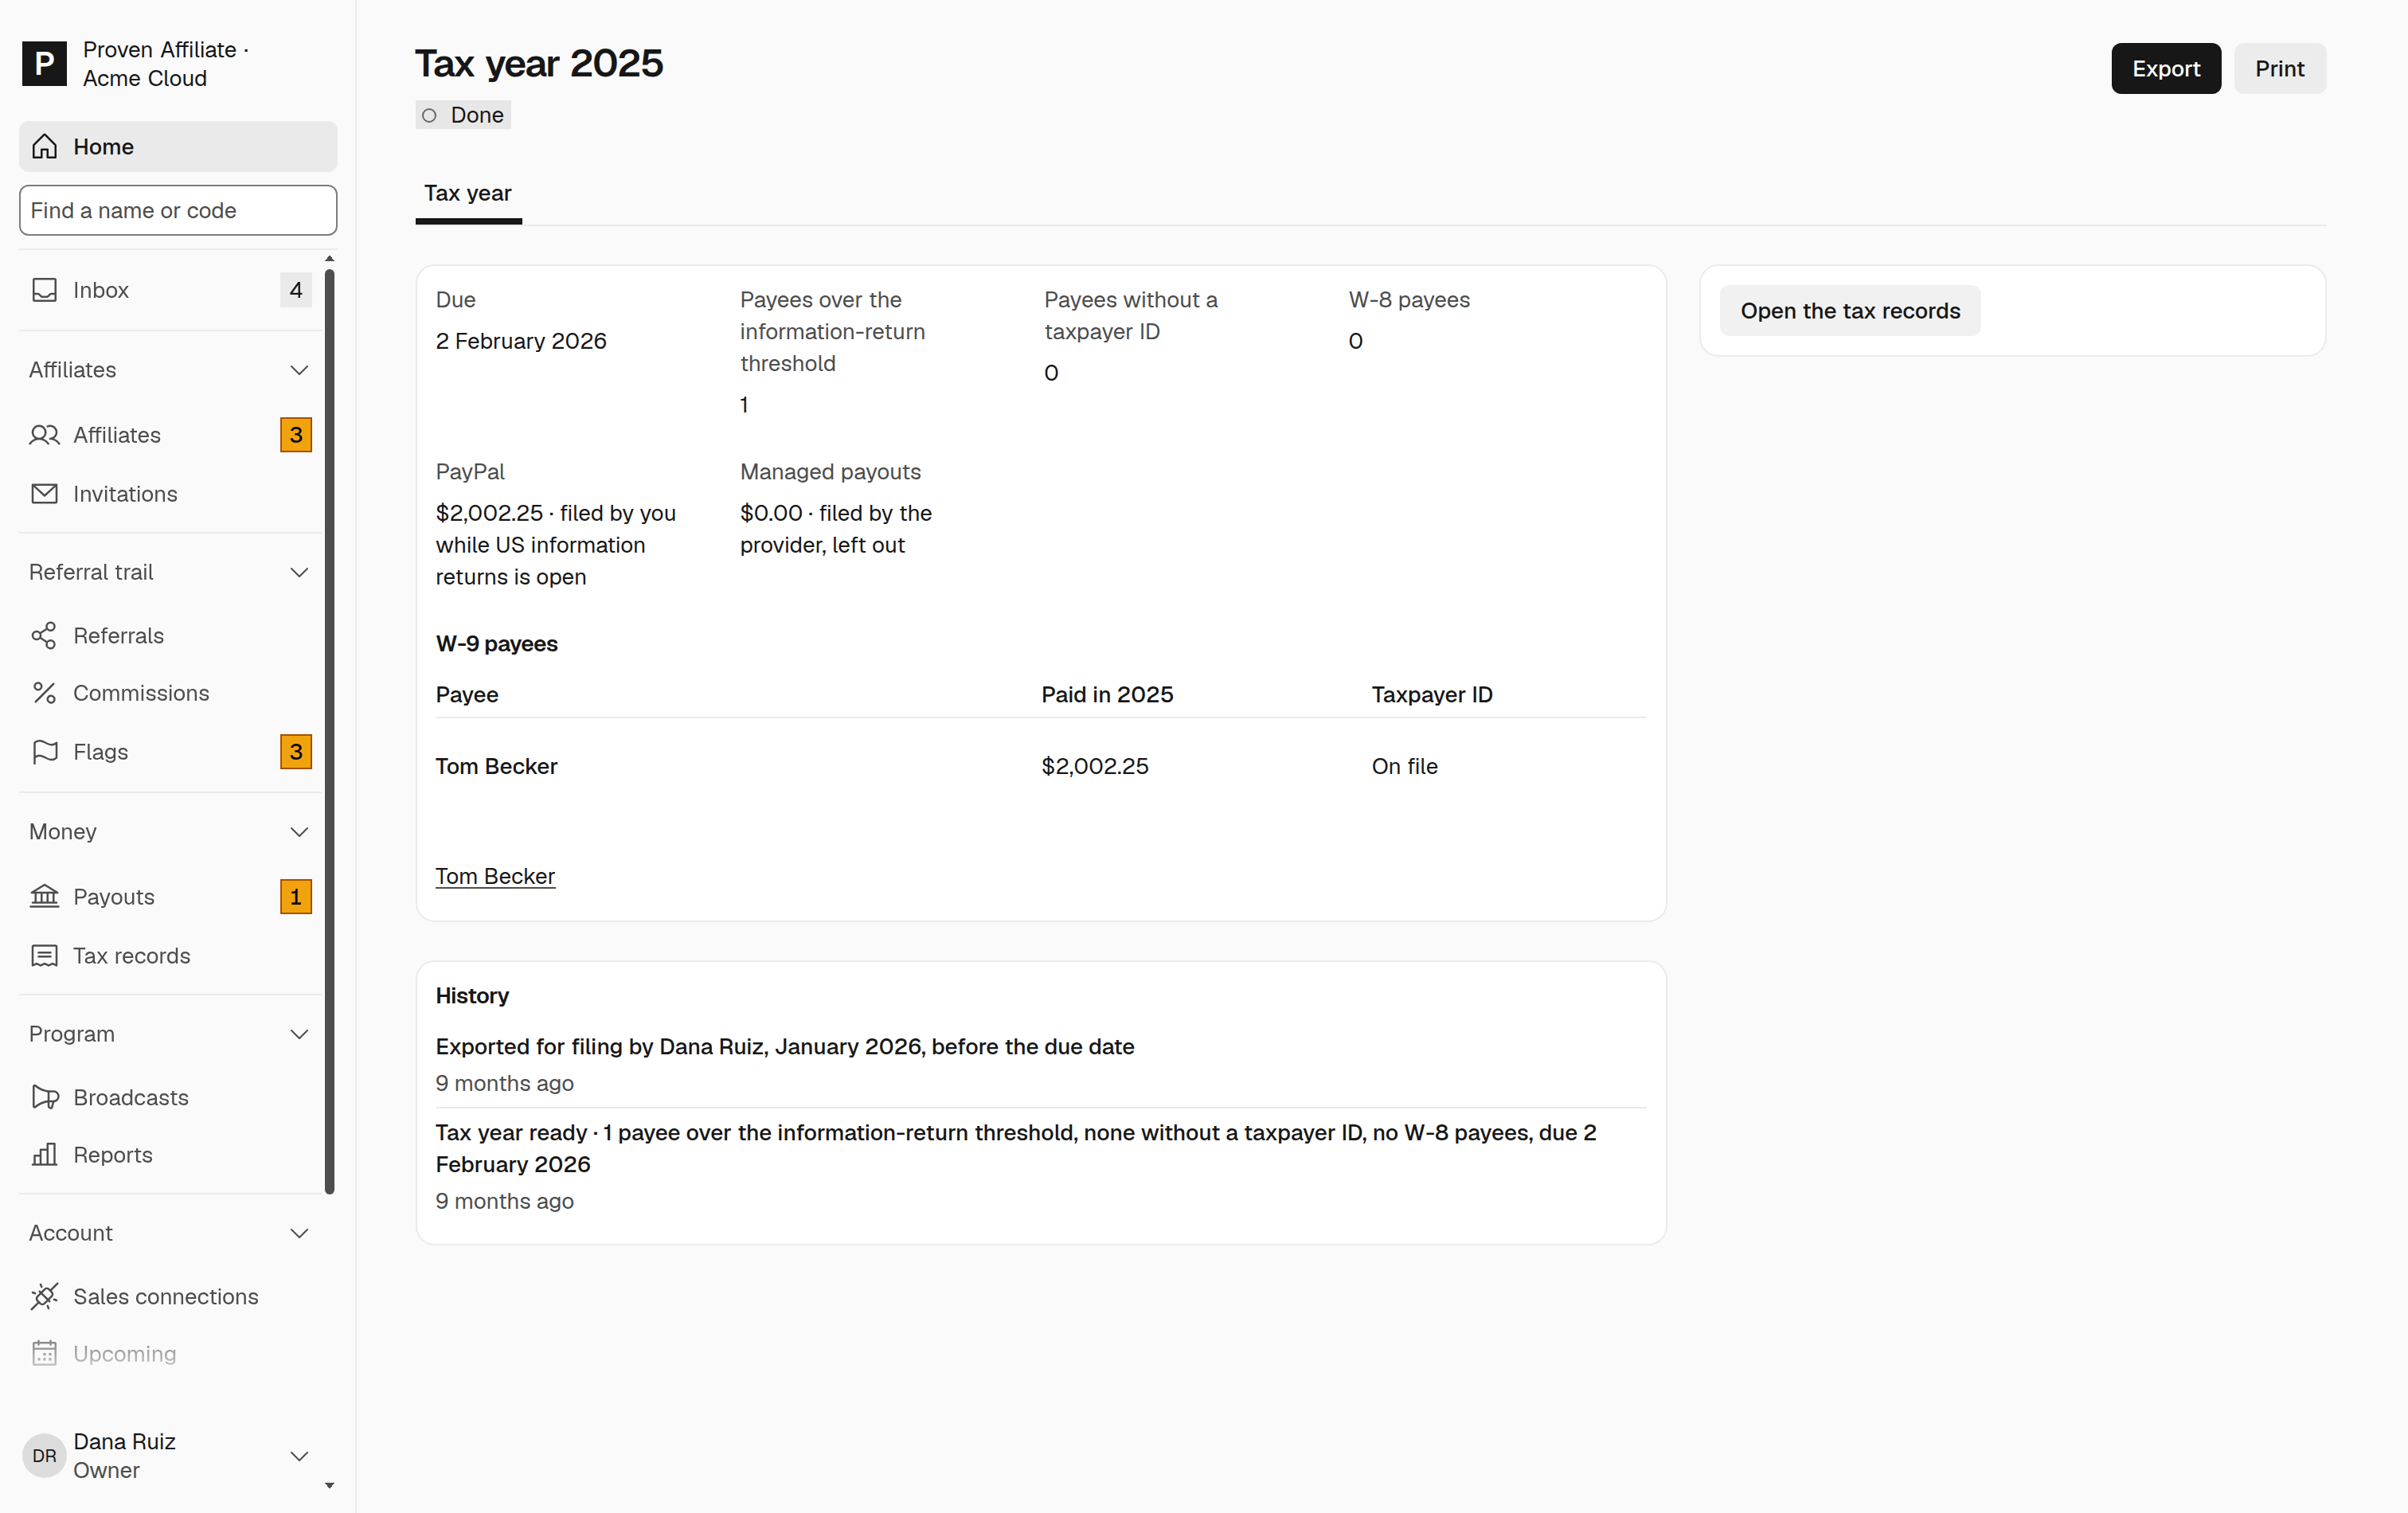Viewport: 2408px width, 1513px height.
Task: Click the Flags flag icon
Action: (44, 752)
